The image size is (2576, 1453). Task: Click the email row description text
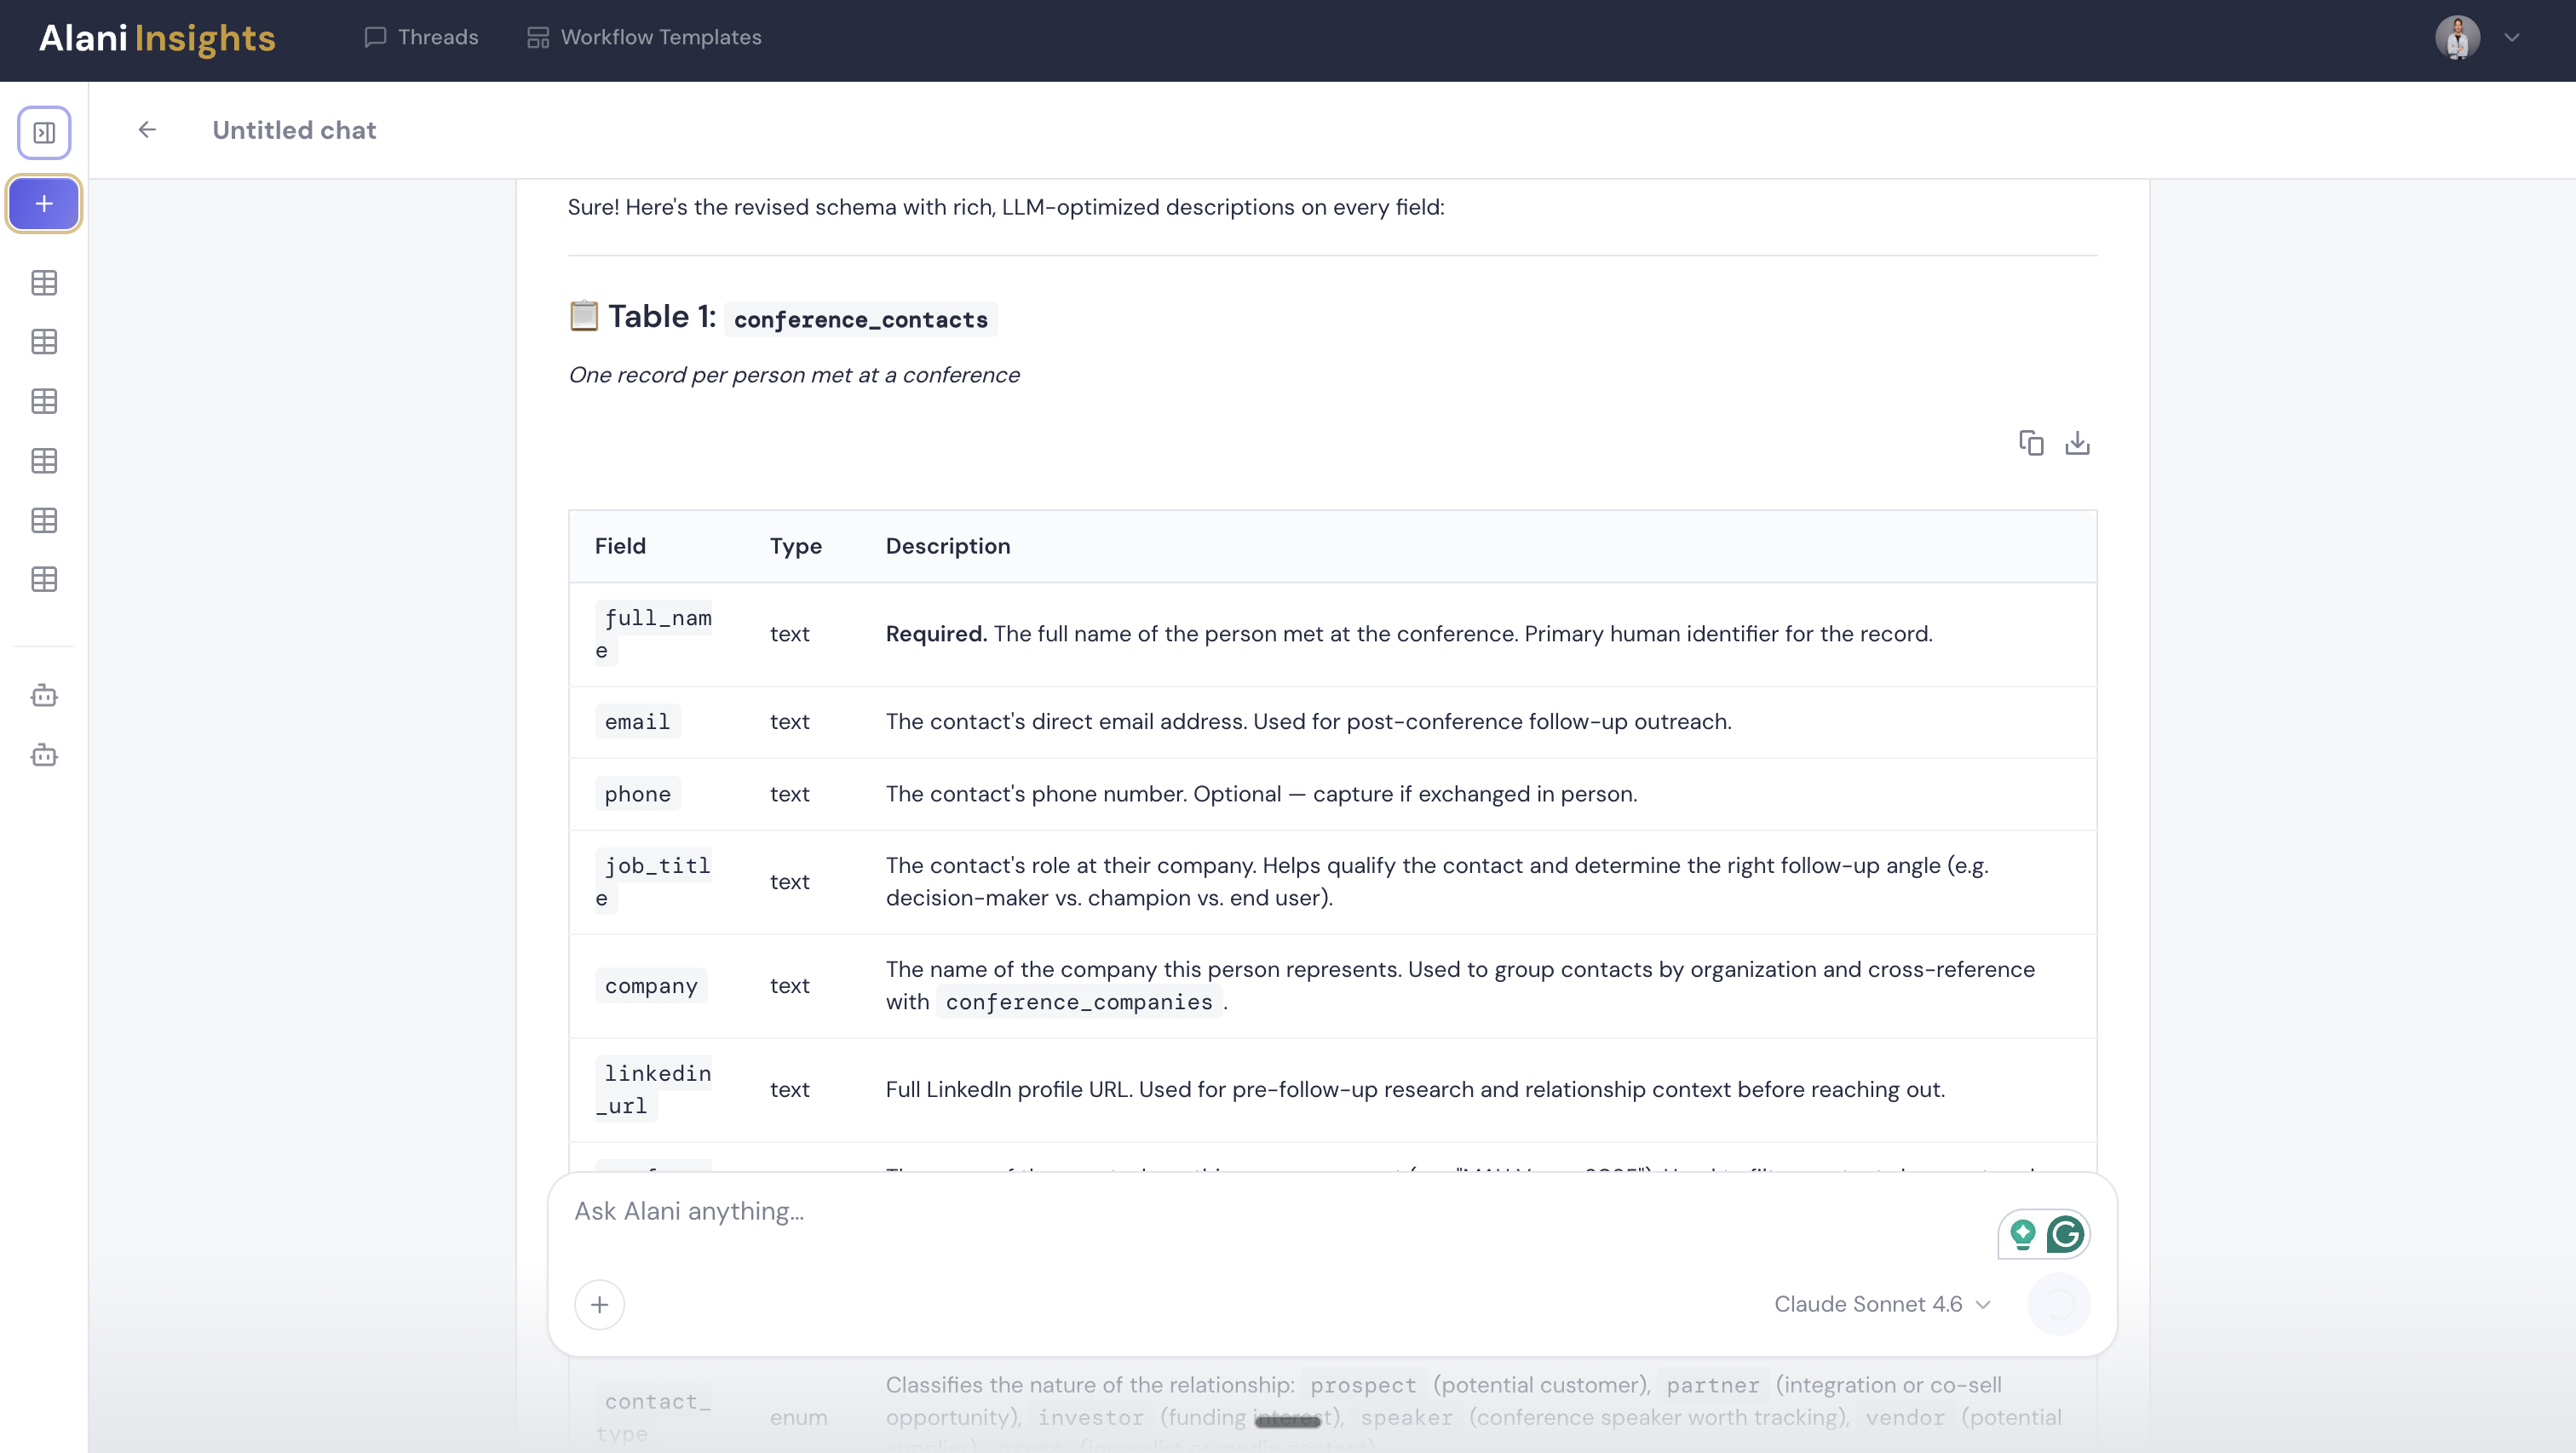(1308, 722)
